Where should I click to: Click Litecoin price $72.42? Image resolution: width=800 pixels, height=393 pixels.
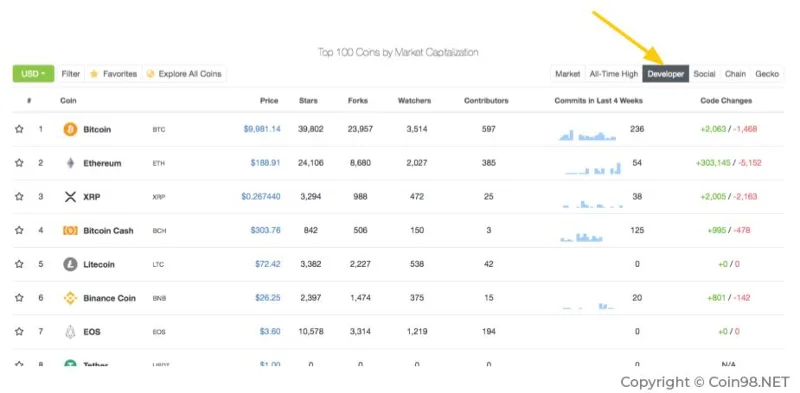tap(268, 264)
